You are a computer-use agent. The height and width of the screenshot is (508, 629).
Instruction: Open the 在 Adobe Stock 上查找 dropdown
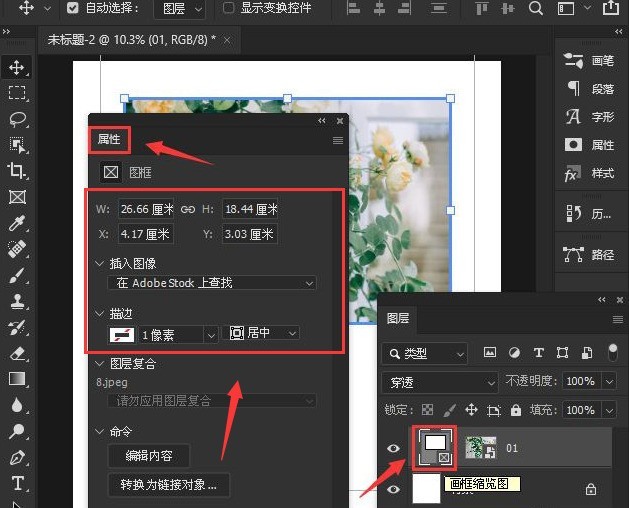click(x=211, y=283)
